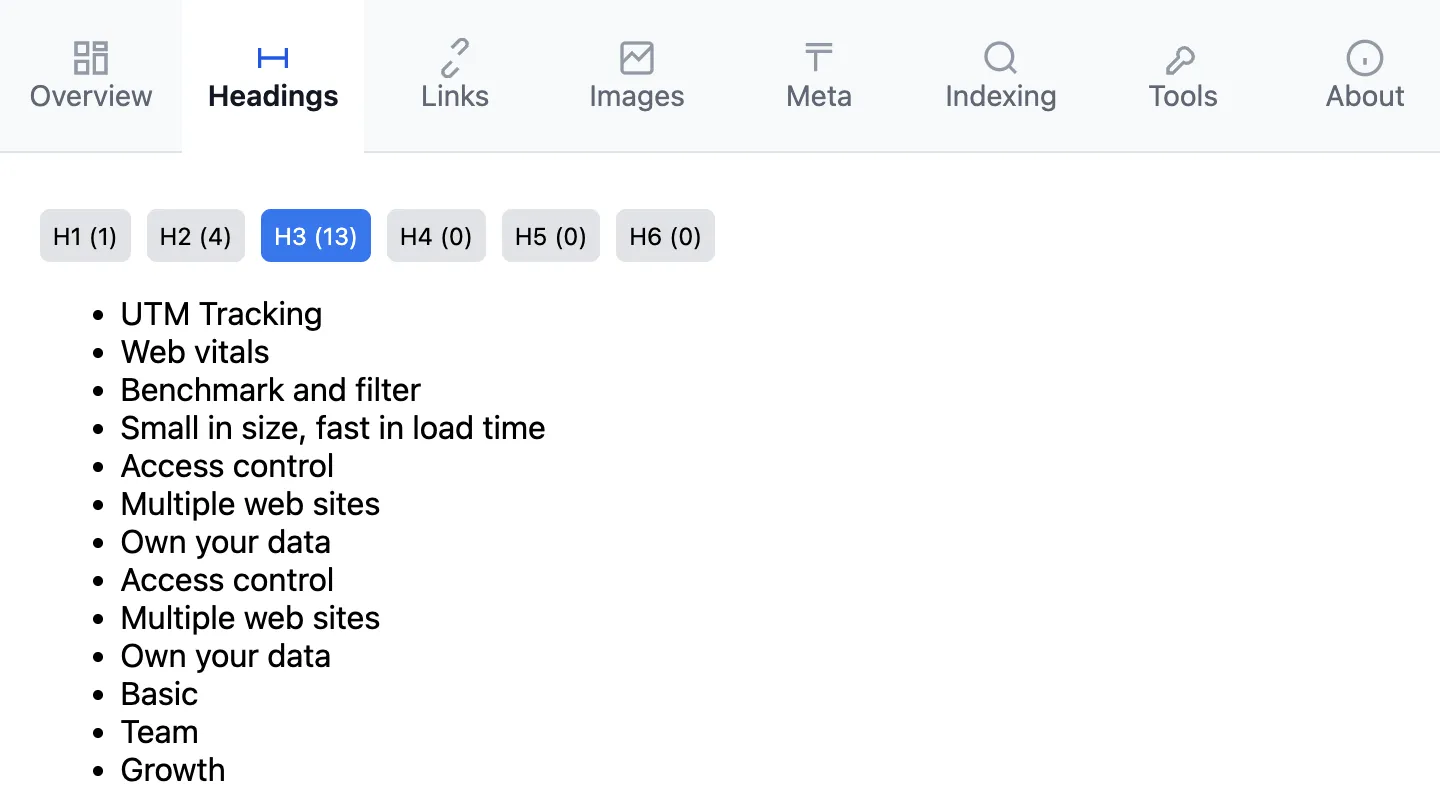This screenshot has height=810, width=1440.
Task: Filter by H2 (4) headings
Action: pos(196,236)
